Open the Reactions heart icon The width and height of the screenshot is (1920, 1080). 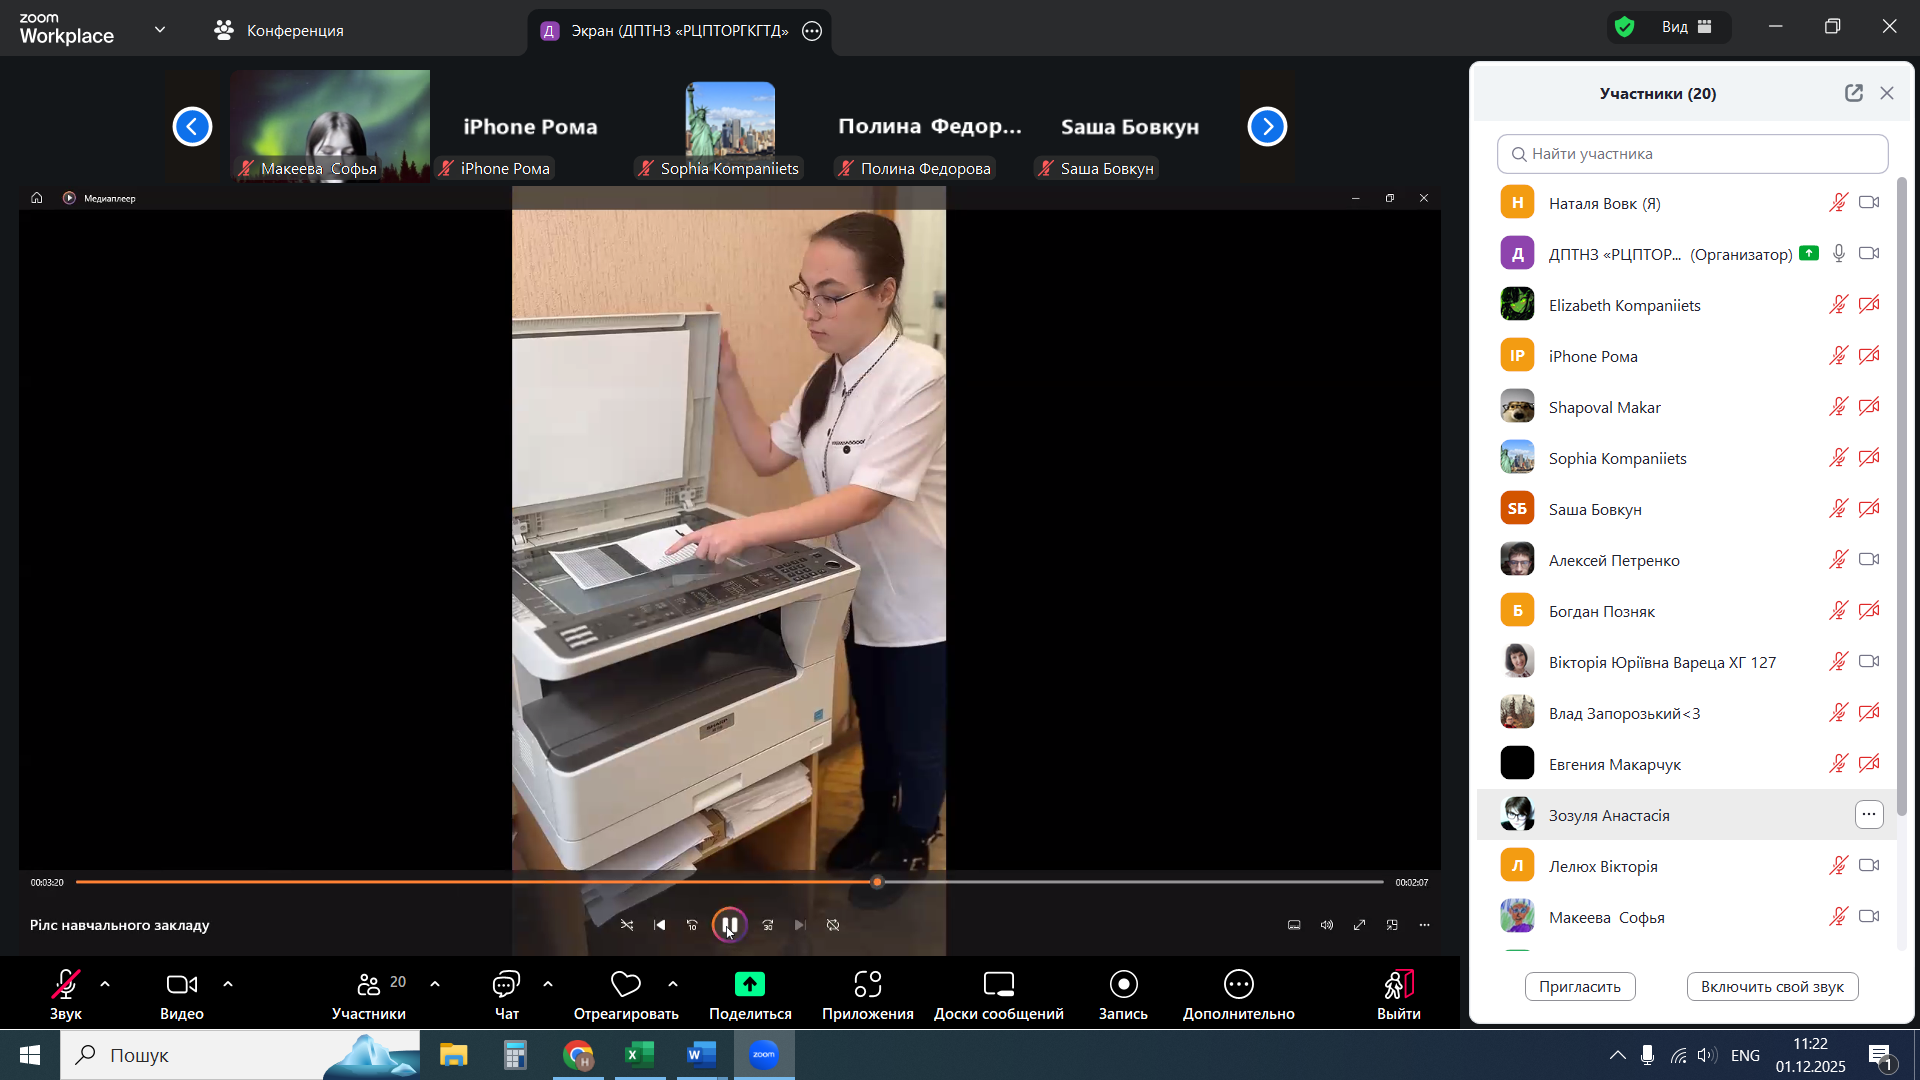(x=626, y=985)
